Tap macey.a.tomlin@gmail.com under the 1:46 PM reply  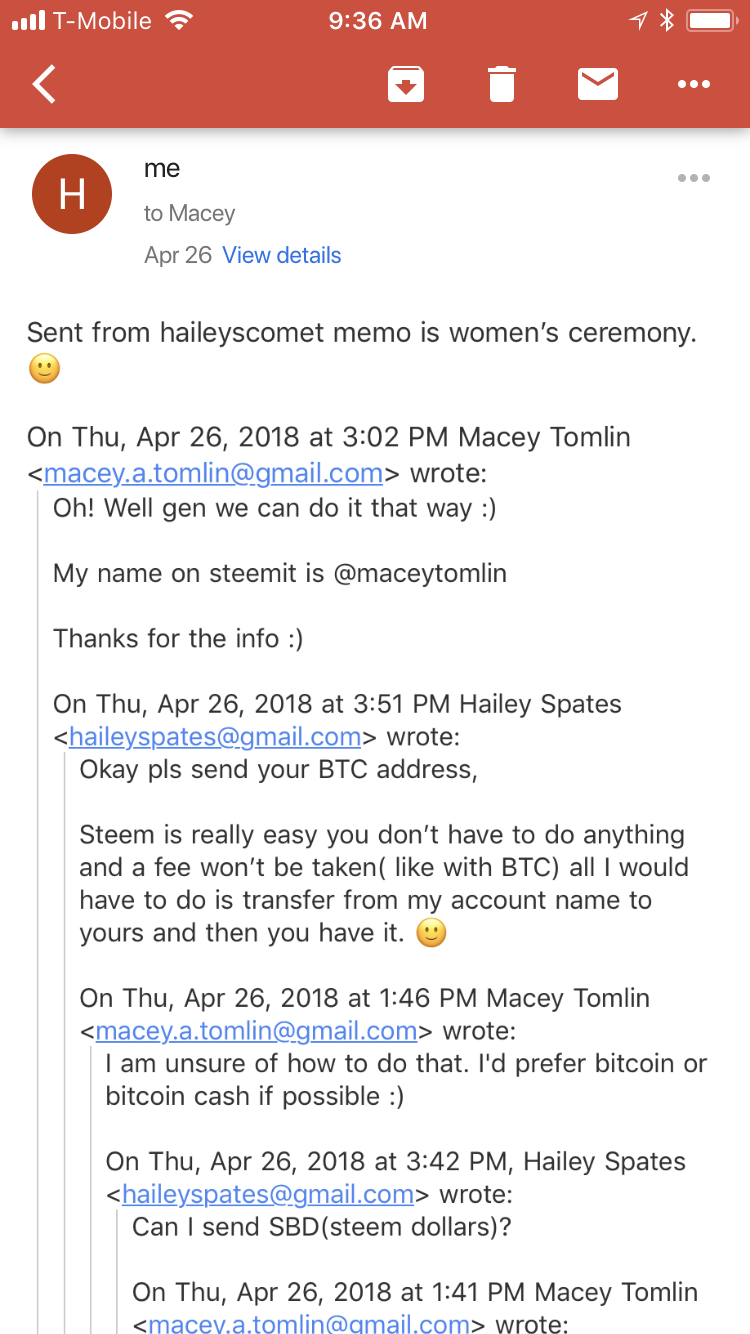256,1030
